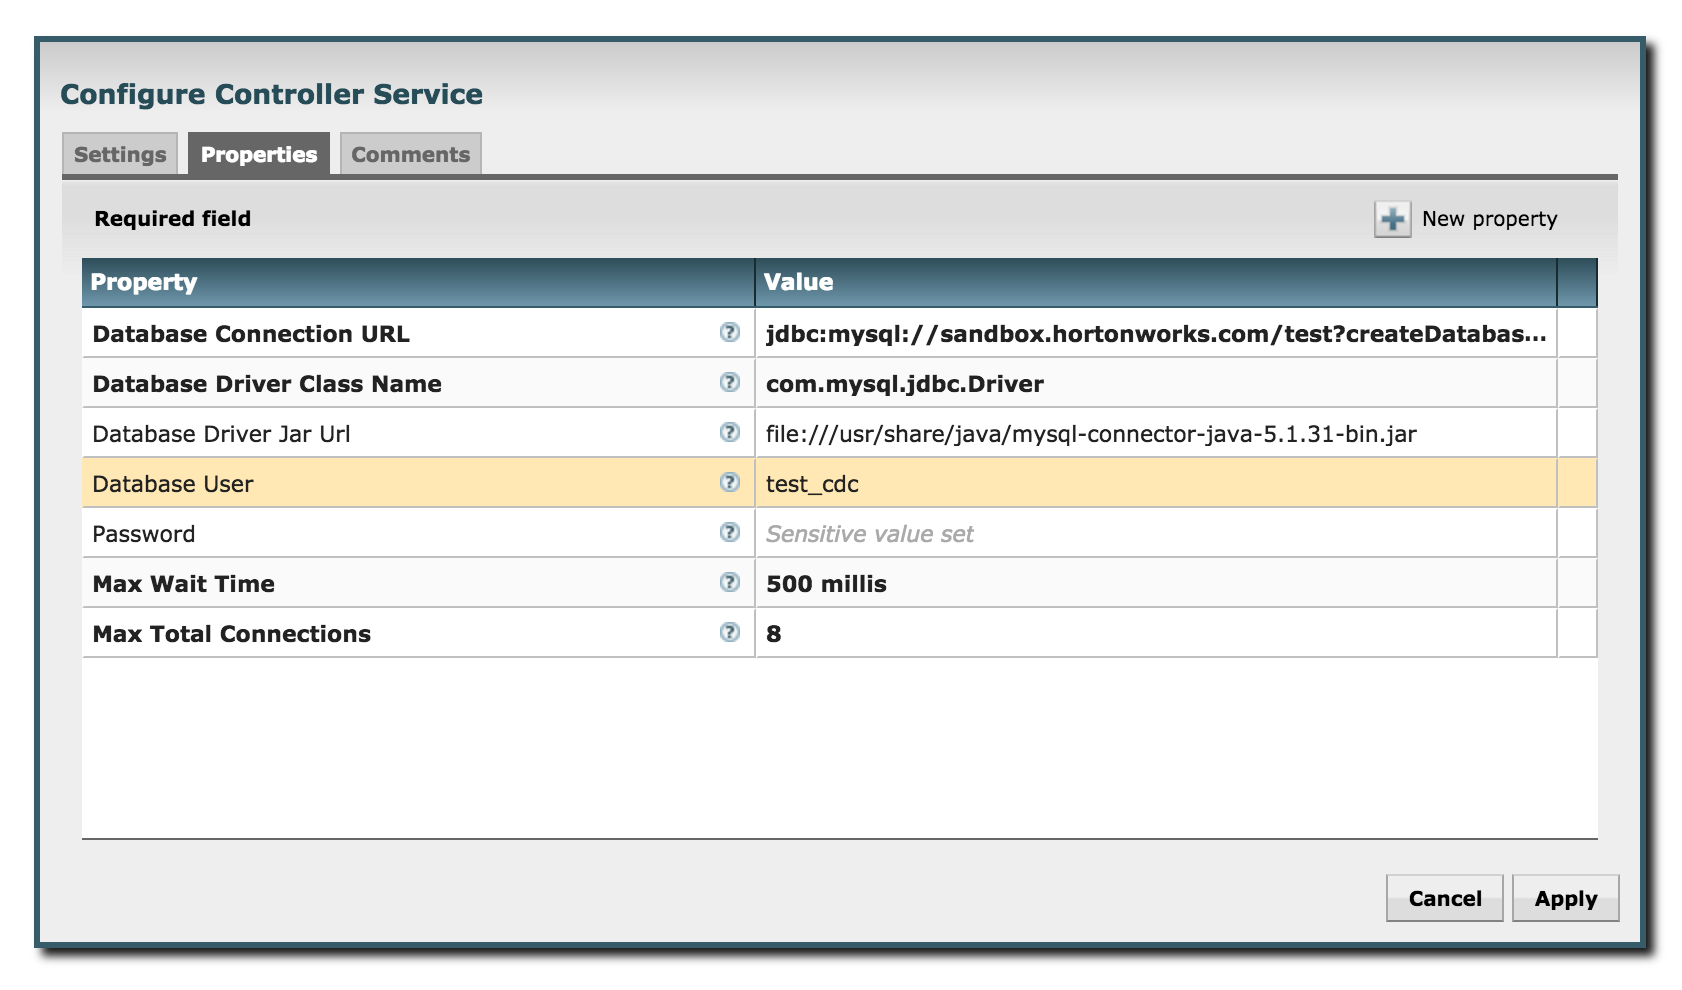Open help for Max Total Connections
Viewport: 1682px width, 990px height.
[730, 633]
